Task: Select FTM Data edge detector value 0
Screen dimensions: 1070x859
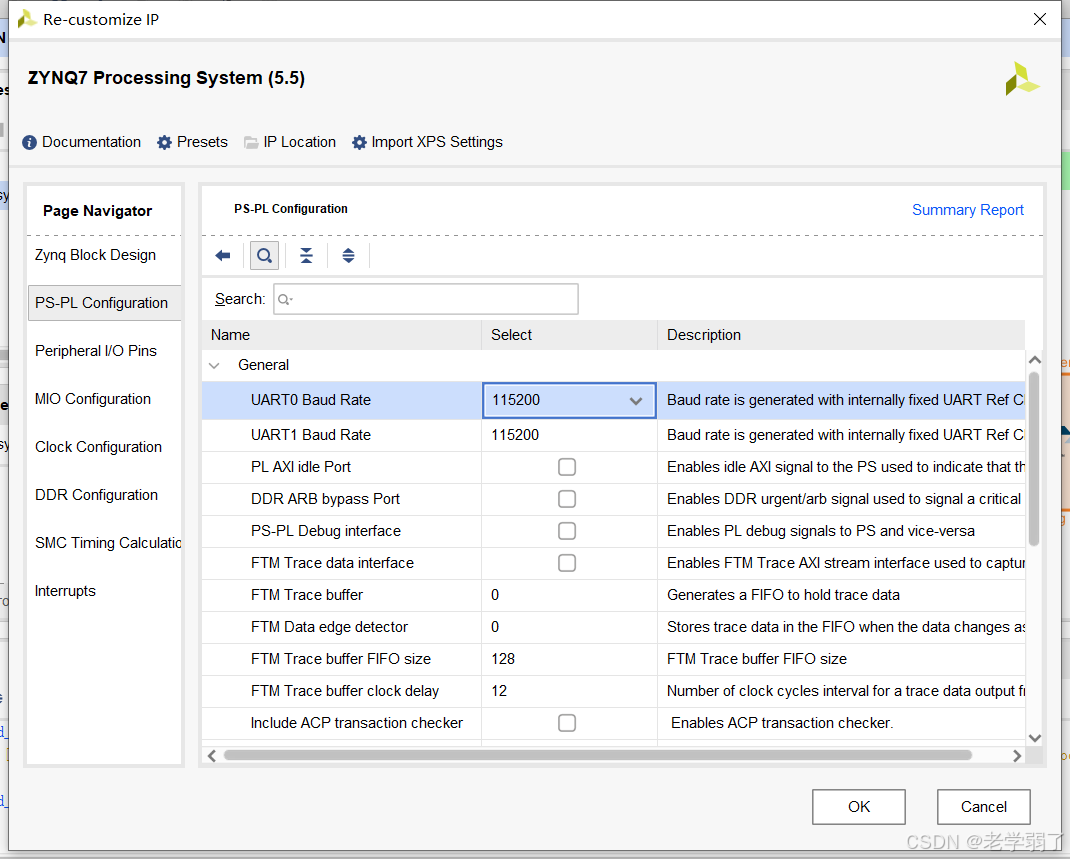Action: click(495, 628)
